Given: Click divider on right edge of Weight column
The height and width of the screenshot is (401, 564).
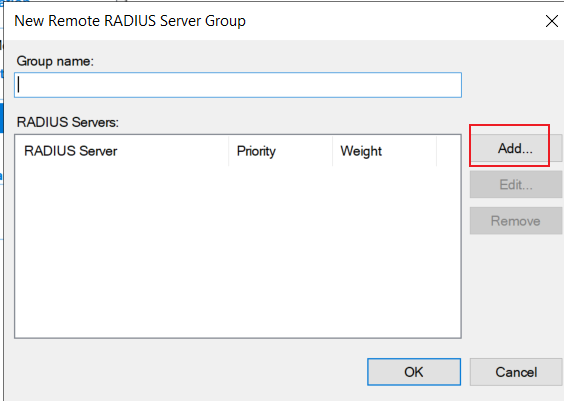Looking at the screenshot, I should pos(436,151).
